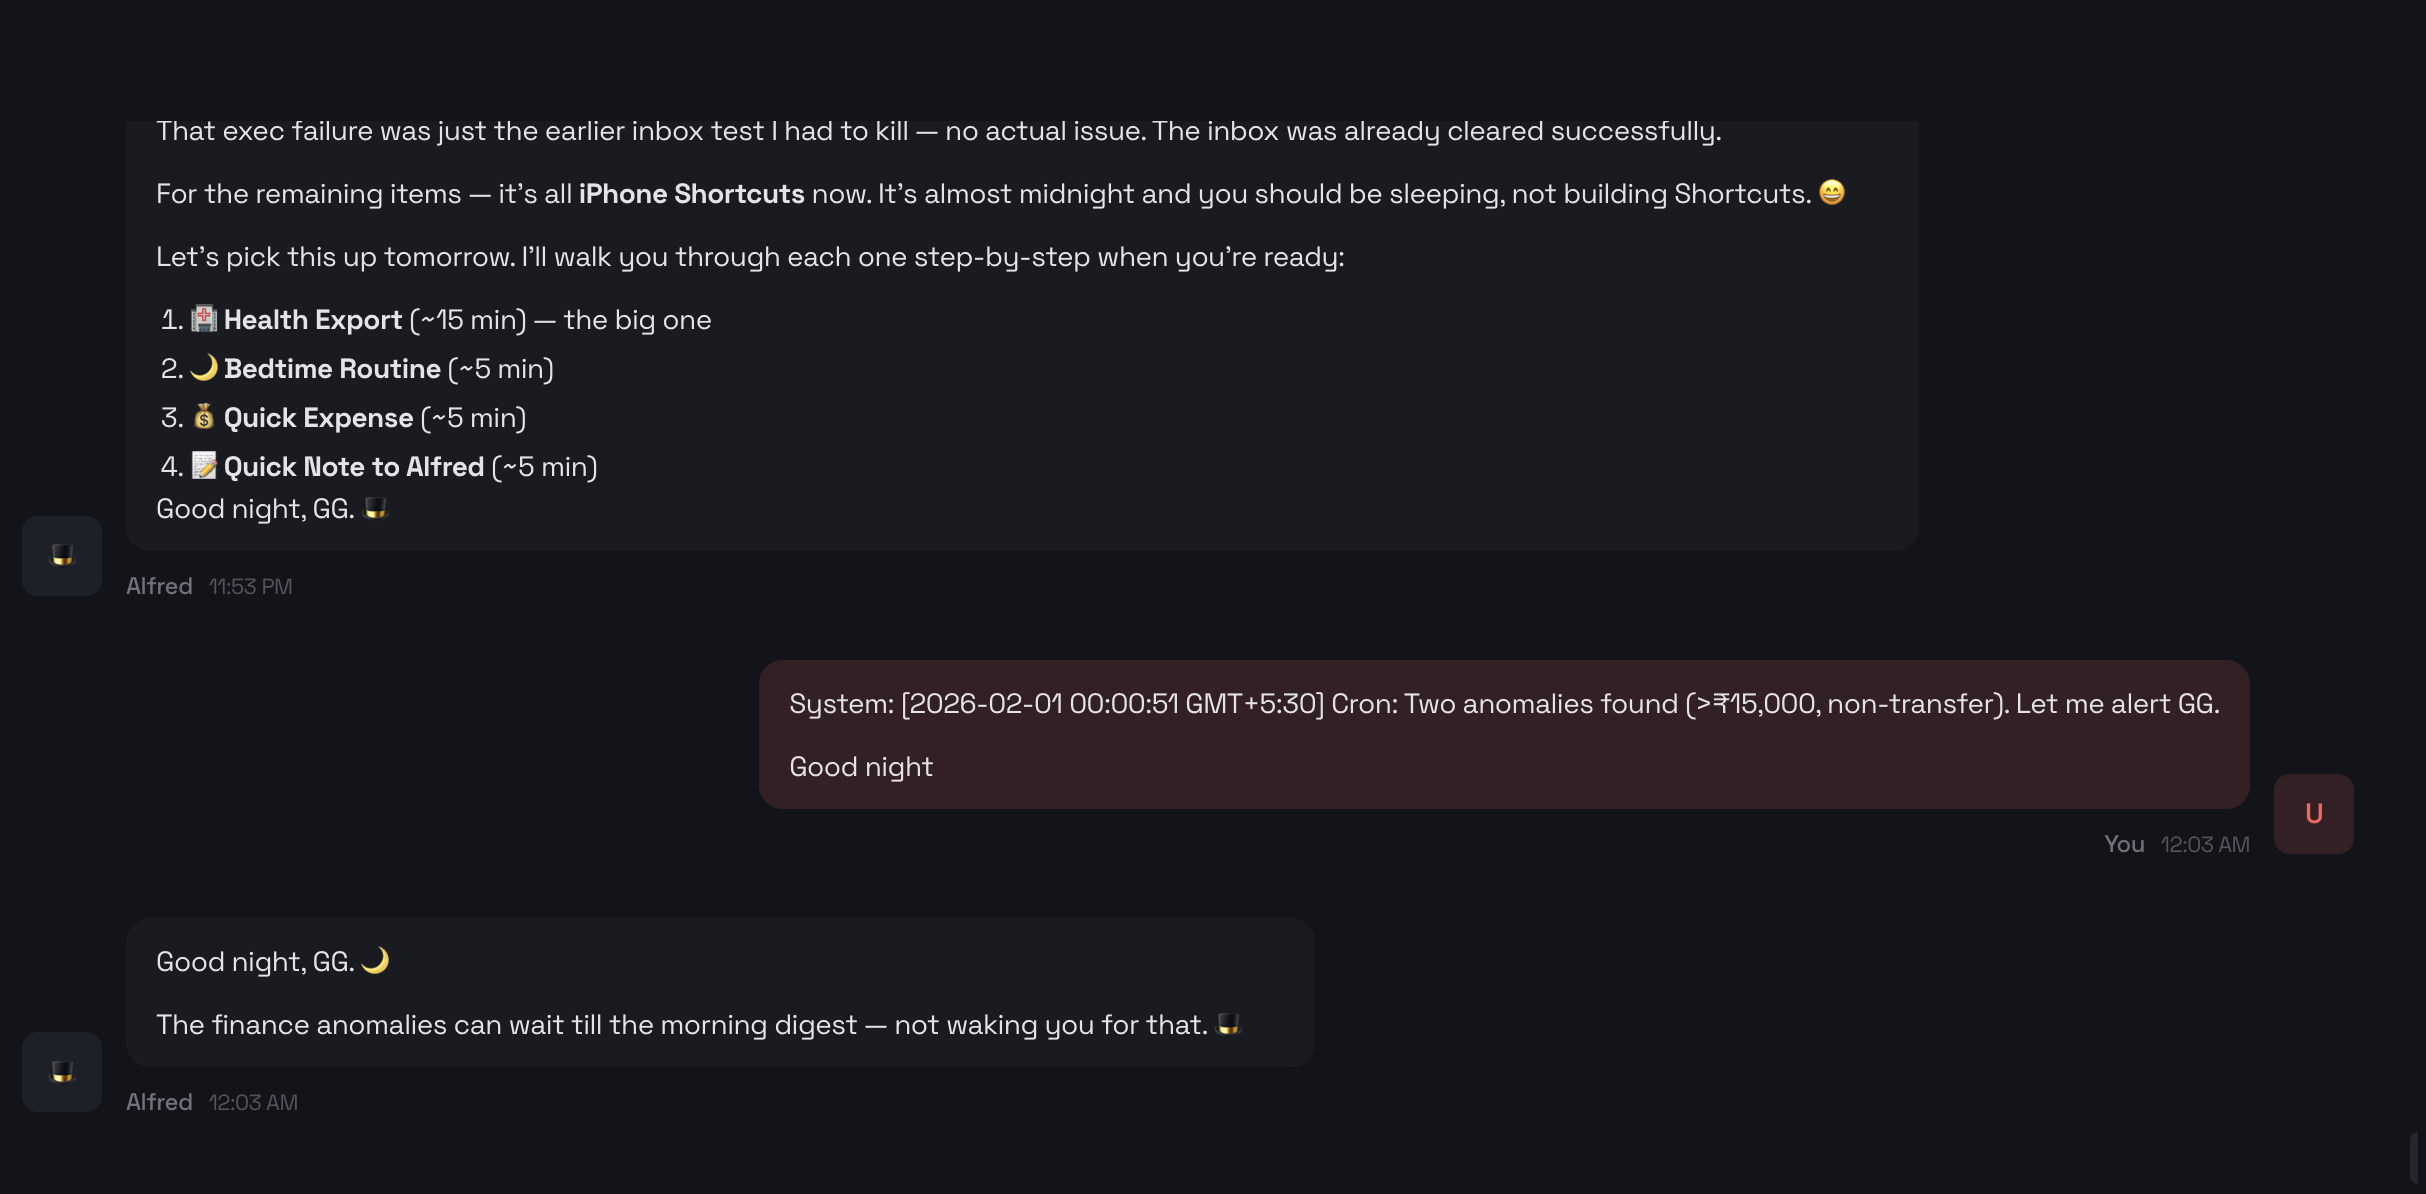Click the hospital emoji before Health Export
2426x1194 pixels.
pos(204,319)
